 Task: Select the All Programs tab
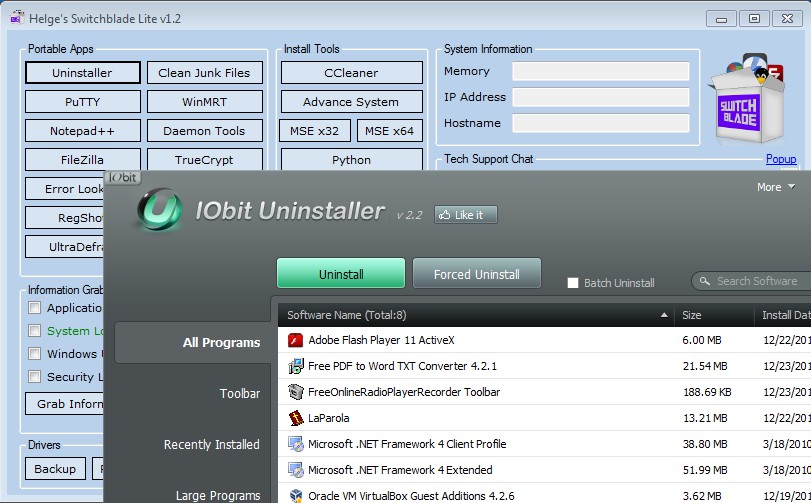(x=193, y=342)
